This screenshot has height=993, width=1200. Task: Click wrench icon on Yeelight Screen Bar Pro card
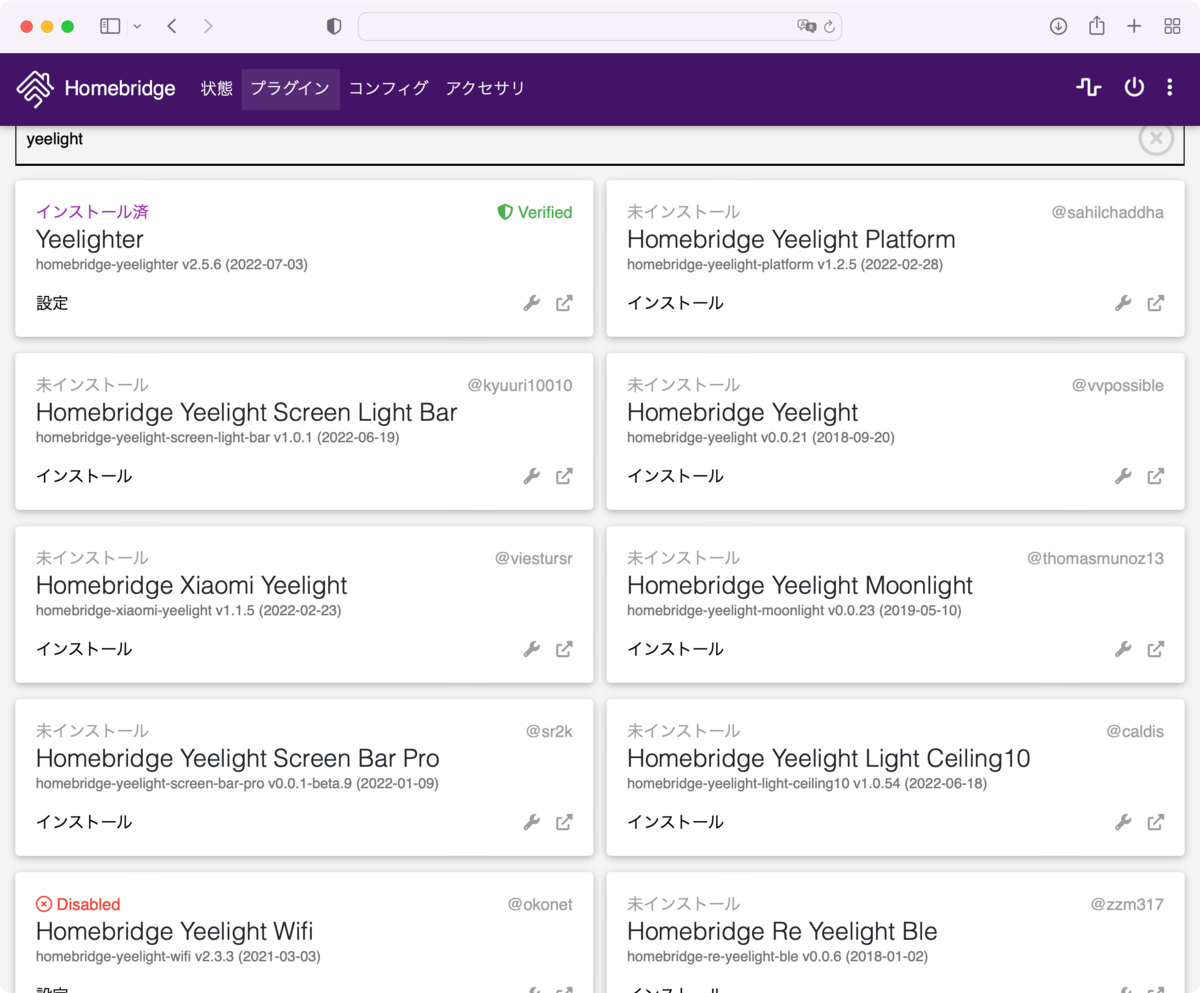(532, 822)
